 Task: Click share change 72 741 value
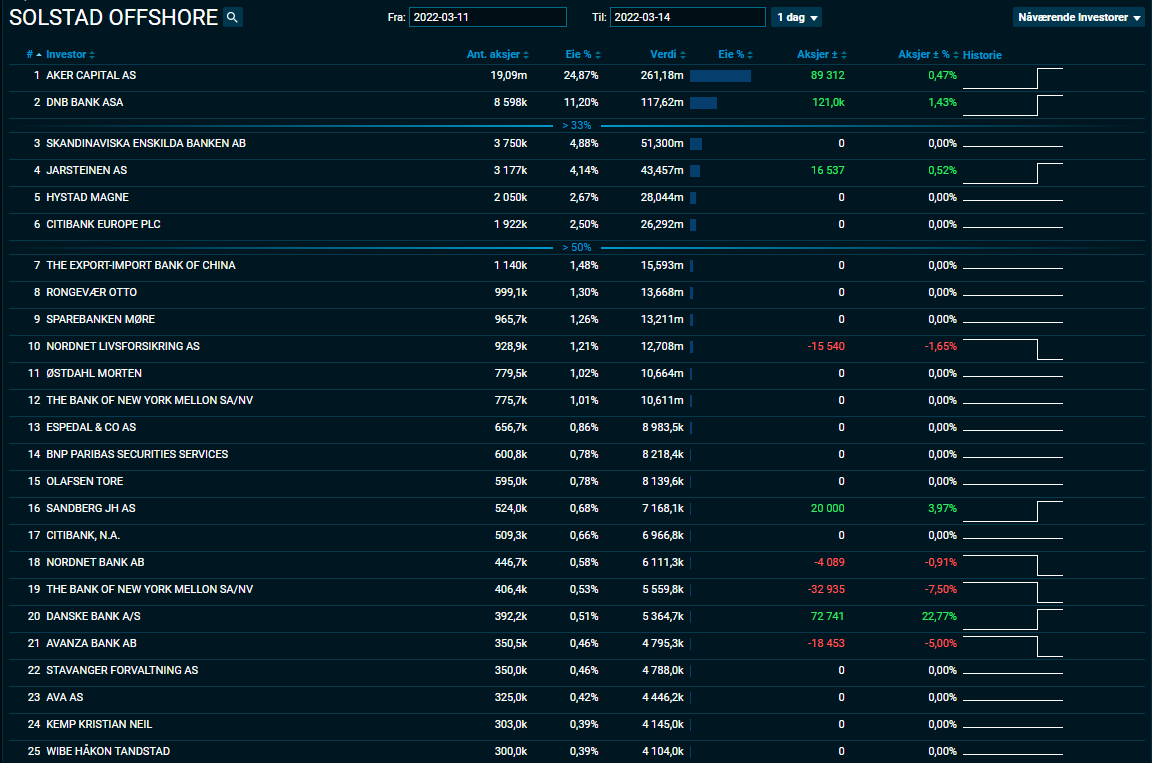pos(827,616)
